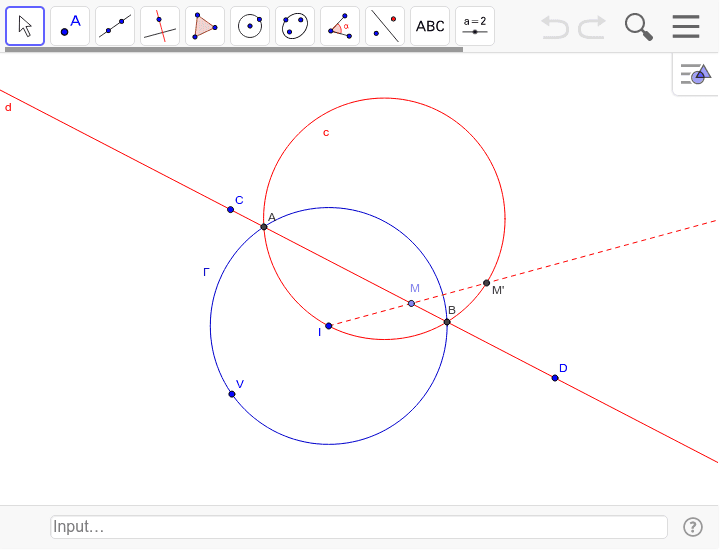The height and width of the screenshot is (550, 720).
Task: Open the input help question mark
Action: 692,527
